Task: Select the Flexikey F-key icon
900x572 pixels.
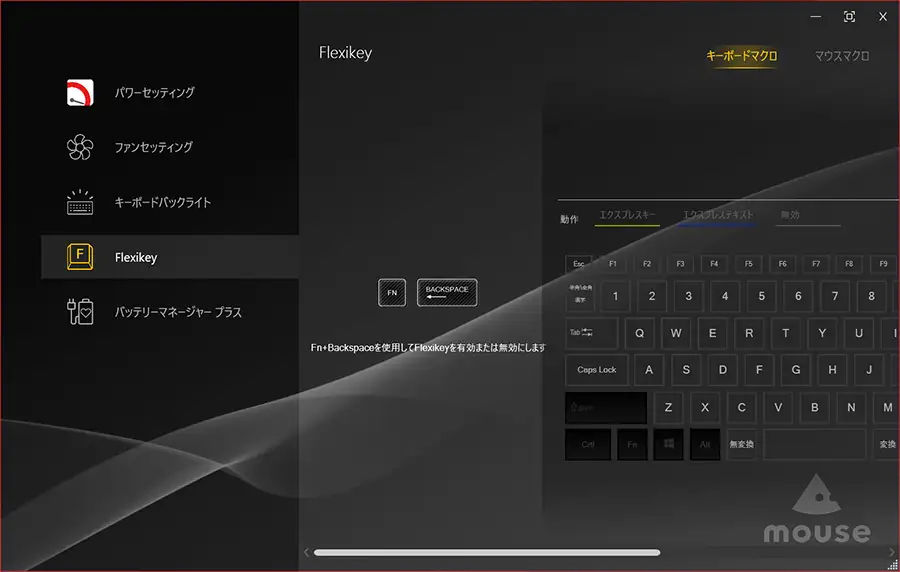Action: click(x=80, y=256)
